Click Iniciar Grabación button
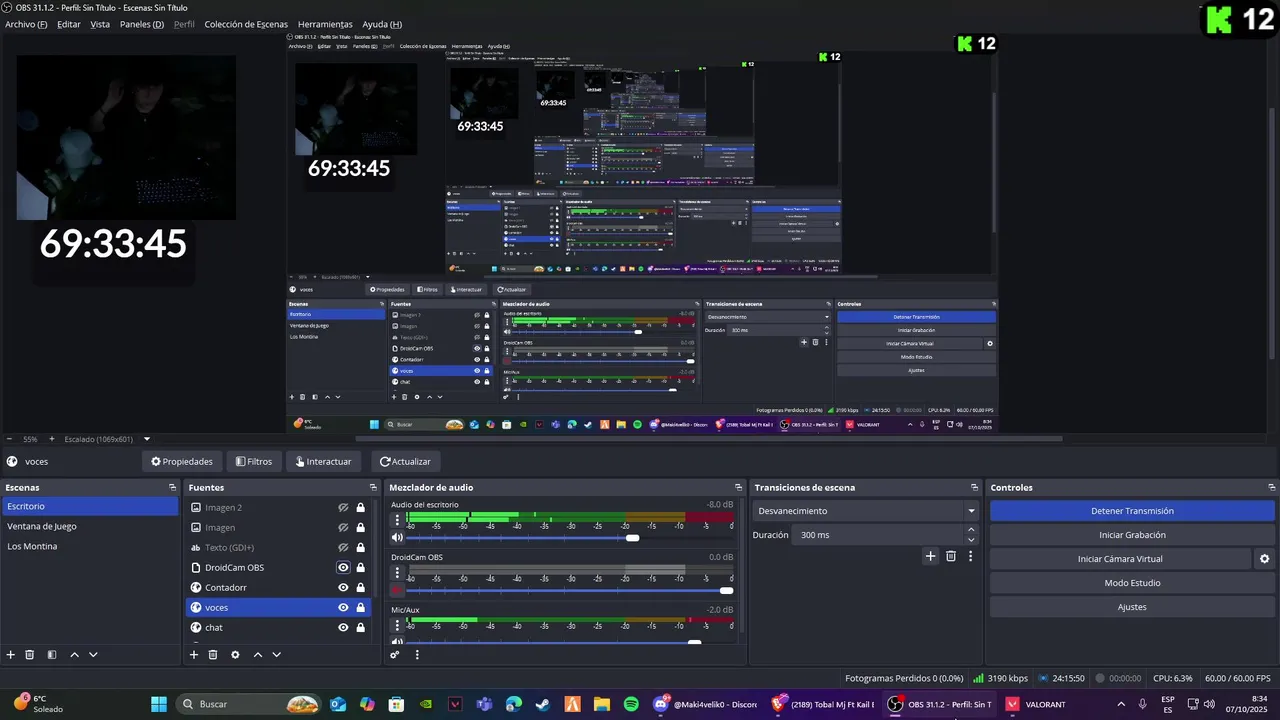 coord(1132,535)
